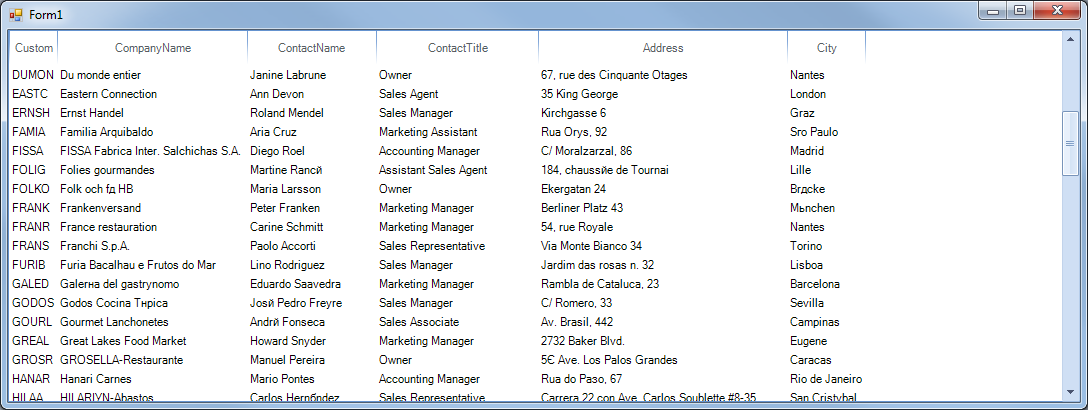Click the ContactTitle column header

(457, 48)
